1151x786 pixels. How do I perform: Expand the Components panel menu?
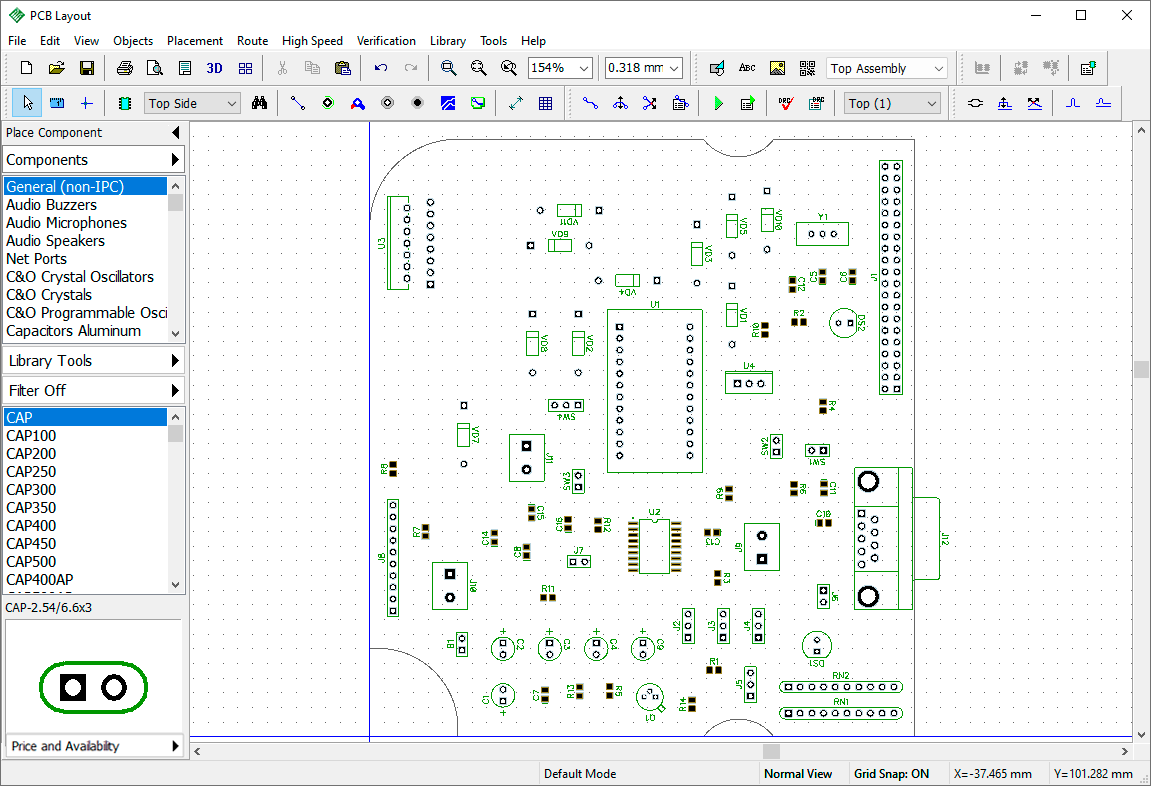point(93,159)
